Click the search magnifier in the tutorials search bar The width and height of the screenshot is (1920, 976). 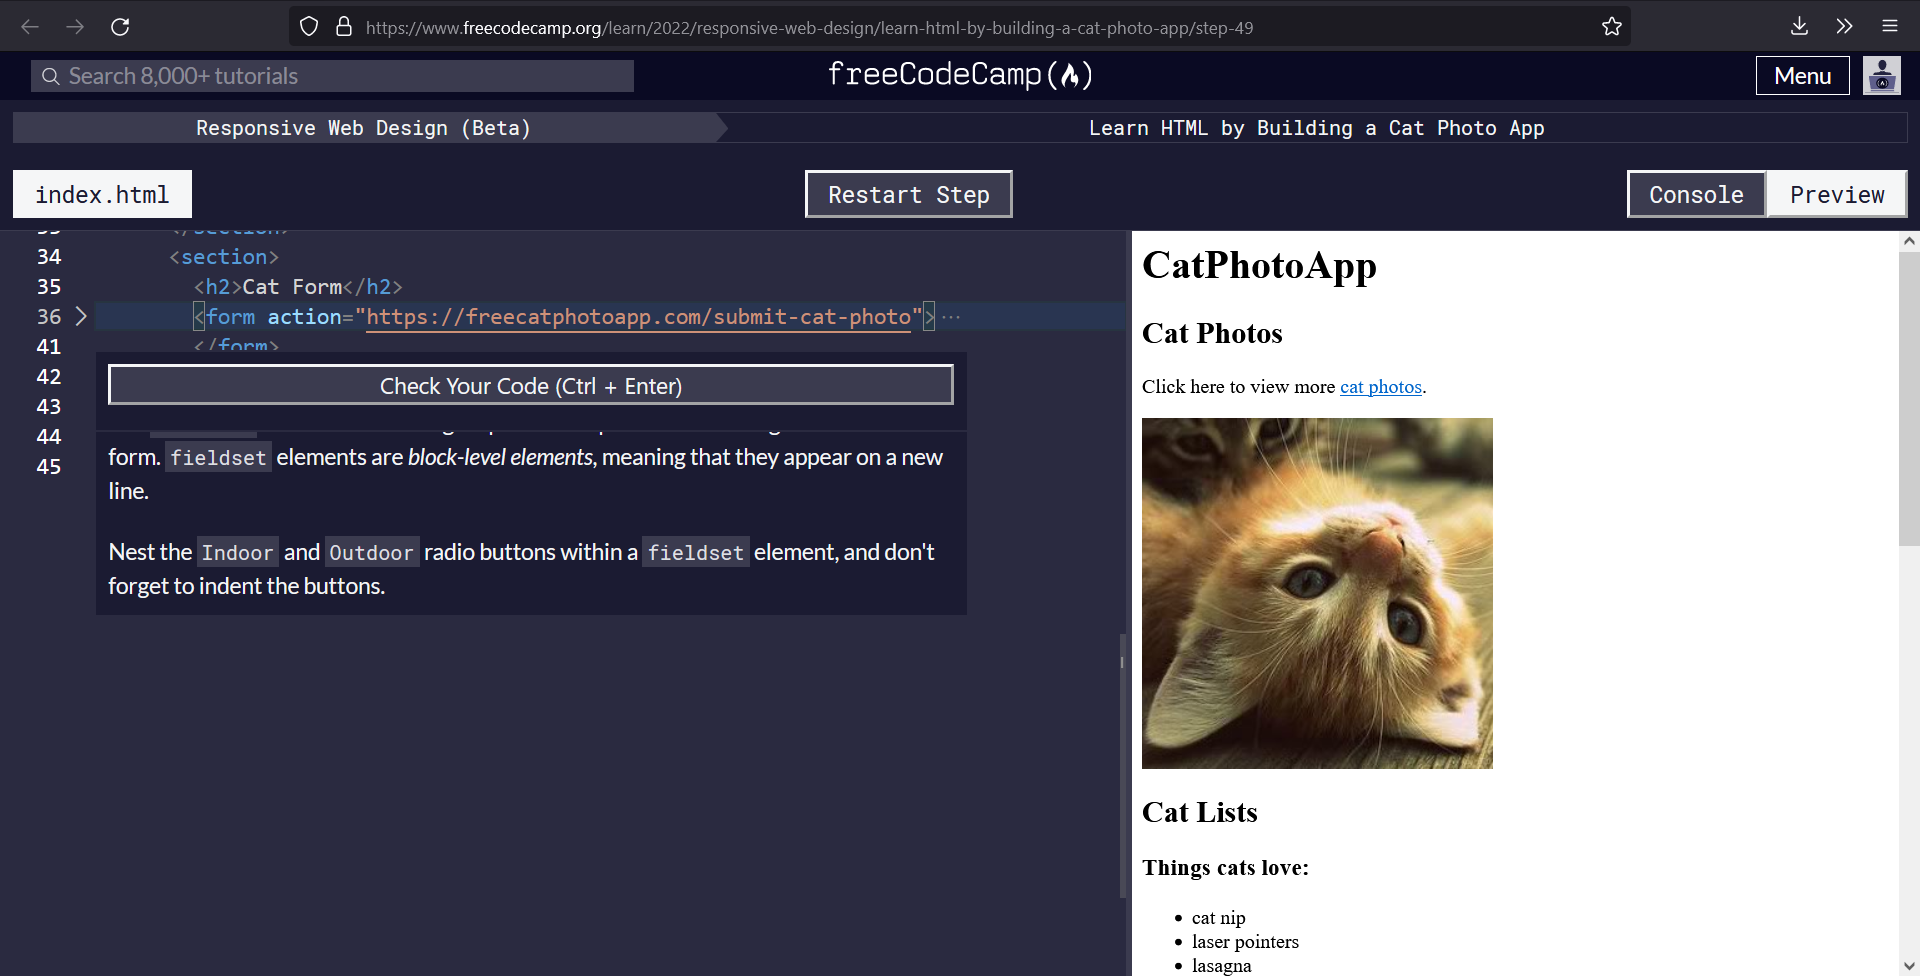pyautogui.click(x=50, y=75)
